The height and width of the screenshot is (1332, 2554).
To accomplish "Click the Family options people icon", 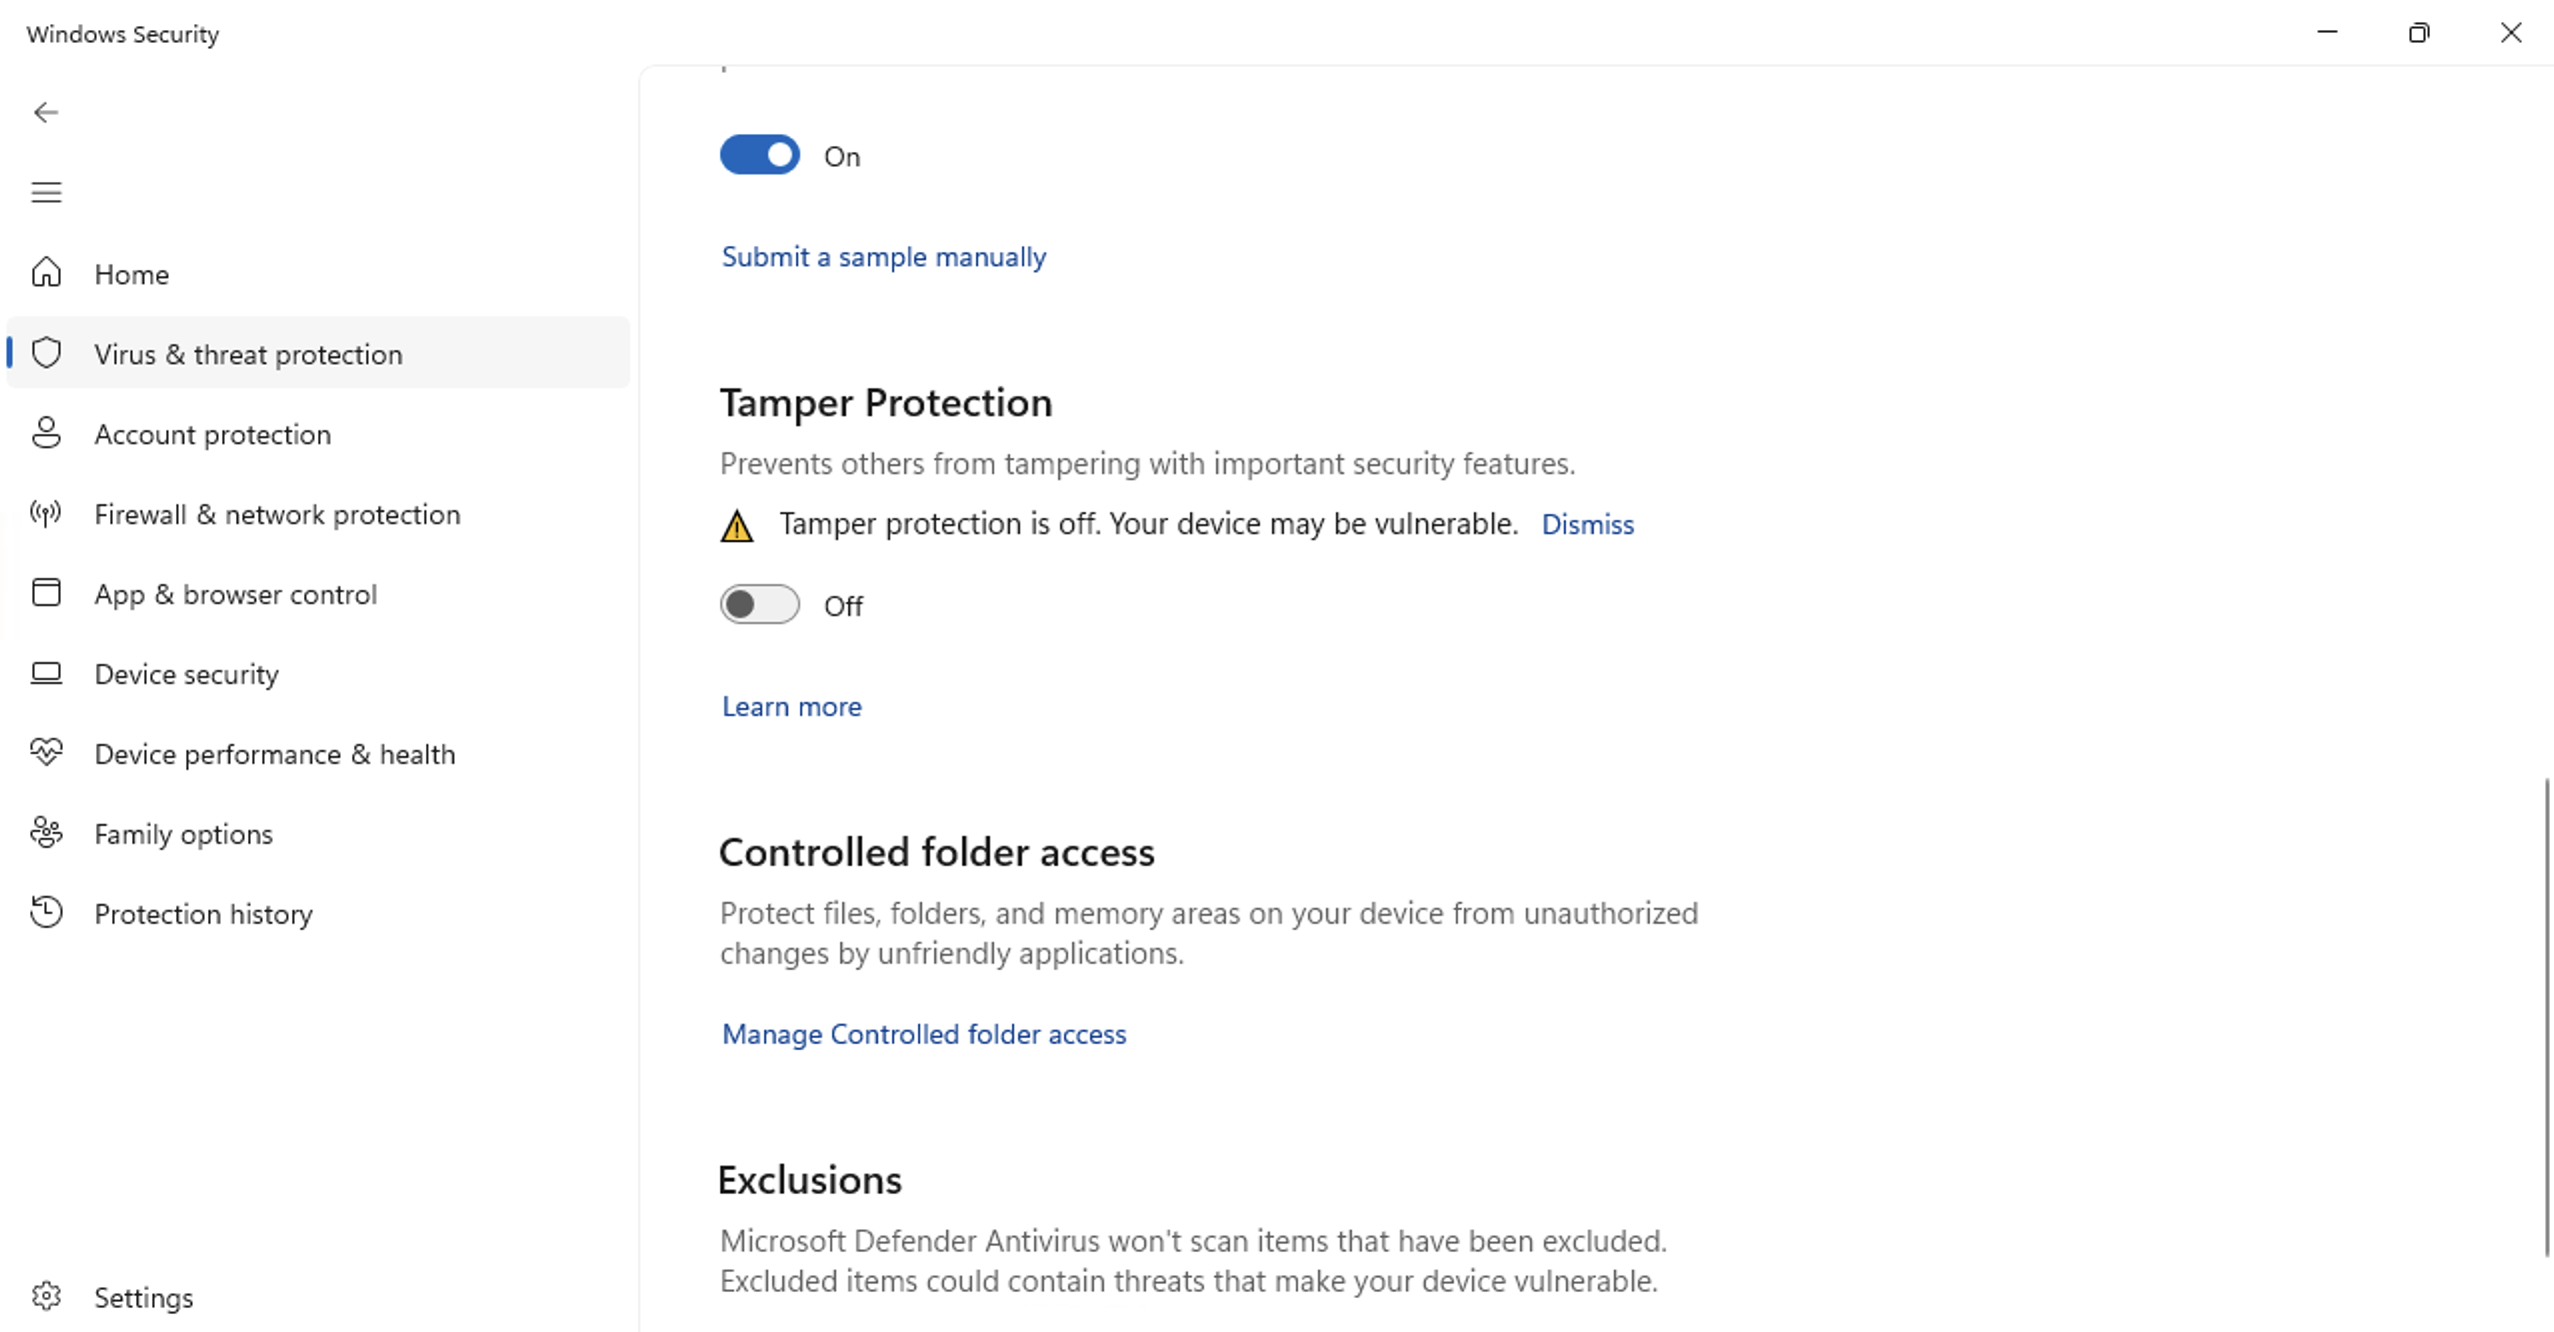I will tap(46, 832).
